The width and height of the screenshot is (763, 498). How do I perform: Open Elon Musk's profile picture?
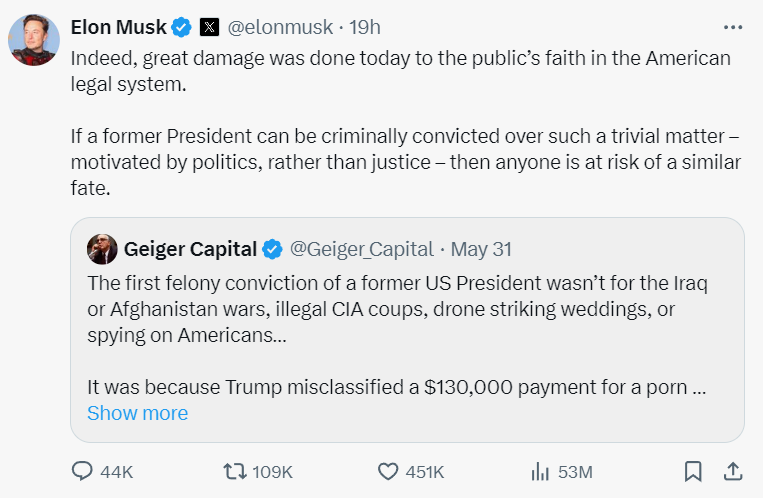point(32,41)
